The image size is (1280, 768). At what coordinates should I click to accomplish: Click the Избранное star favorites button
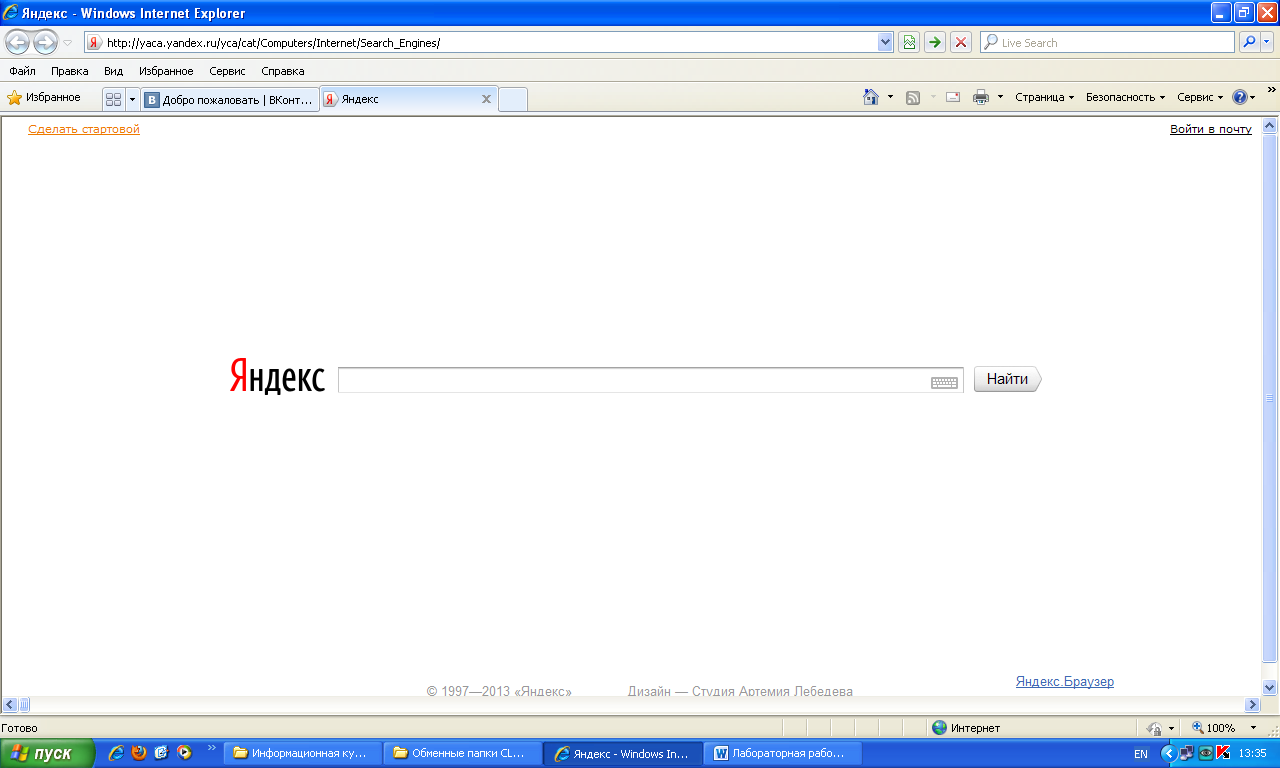[x=44, y=97]
